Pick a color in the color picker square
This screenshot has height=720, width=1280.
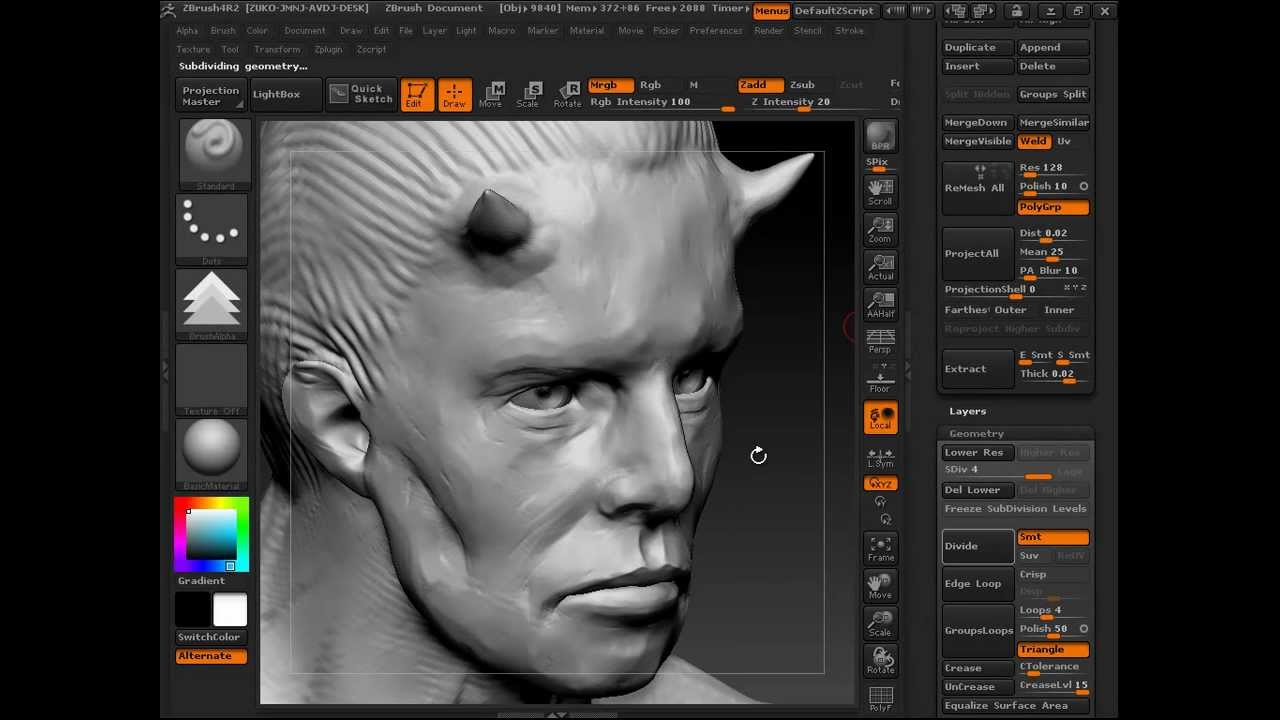[211, 535]
